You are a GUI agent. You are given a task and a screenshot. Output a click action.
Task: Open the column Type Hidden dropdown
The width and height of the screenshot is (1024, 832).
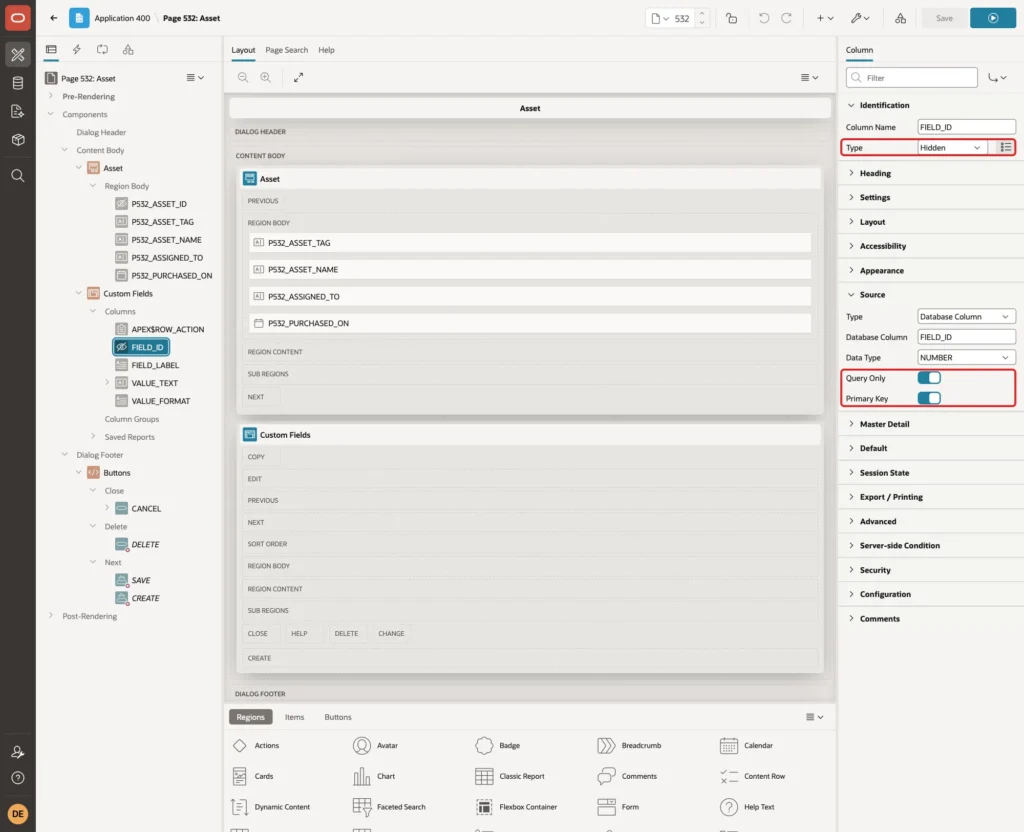[x=952, y=148]
